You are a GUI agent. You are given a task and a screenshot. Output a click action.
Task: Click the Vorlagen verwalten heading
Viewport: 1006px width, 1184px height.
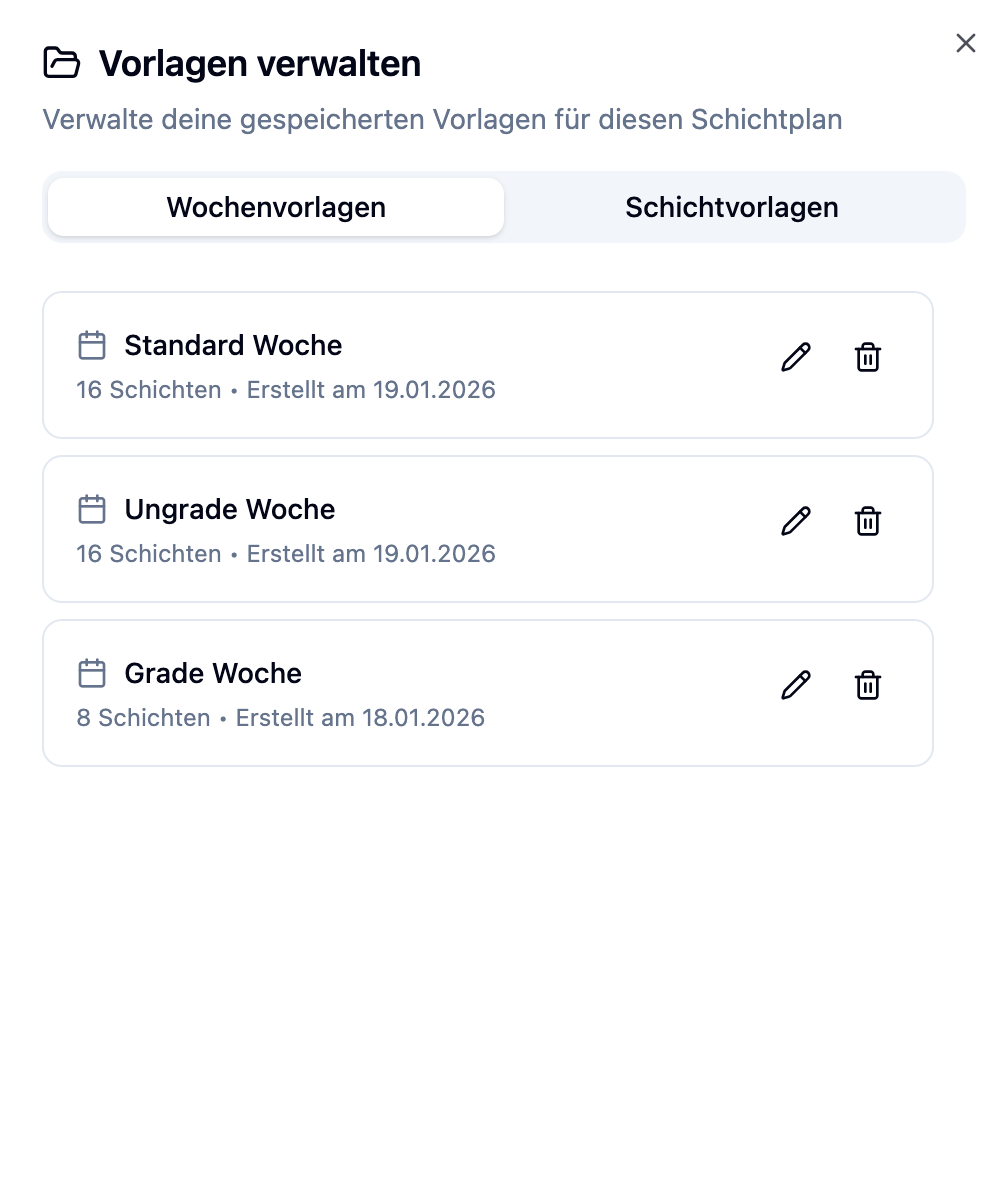259,64
